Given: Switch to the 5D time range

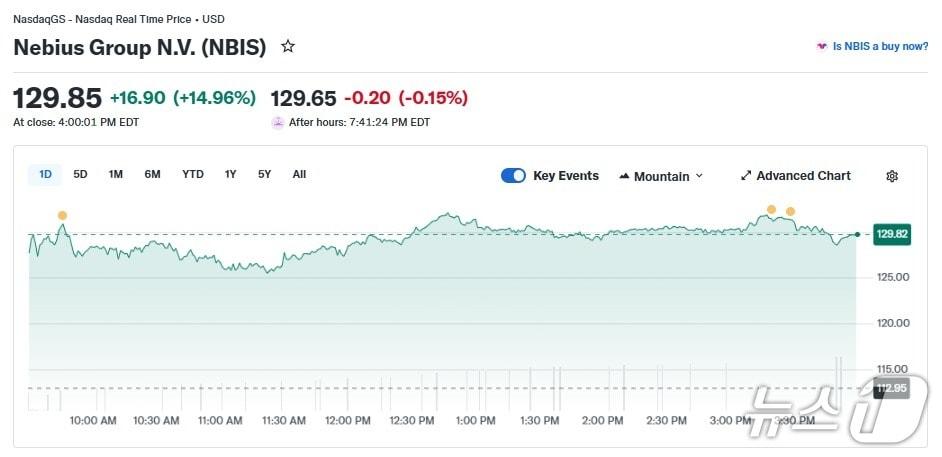Looking at the screenshot, I should (80, 175).
